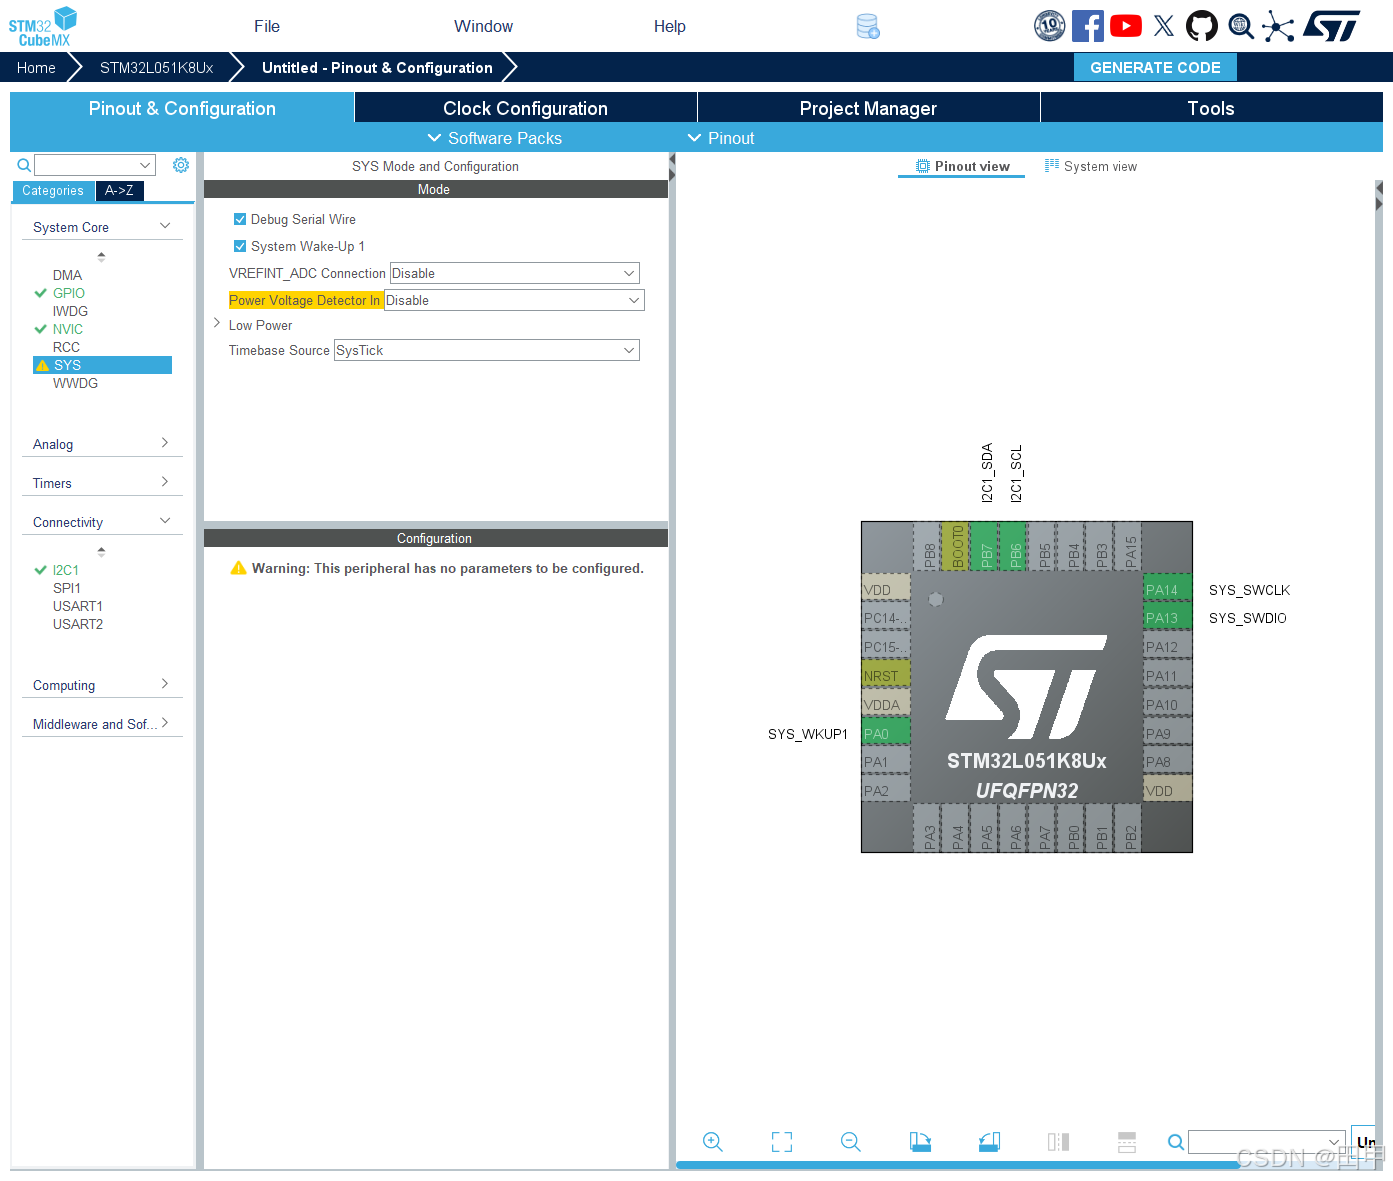1393x1181 pixels.
Task: Select the PA0 wake-up pin on chip
Action: [x=886, y=734]
